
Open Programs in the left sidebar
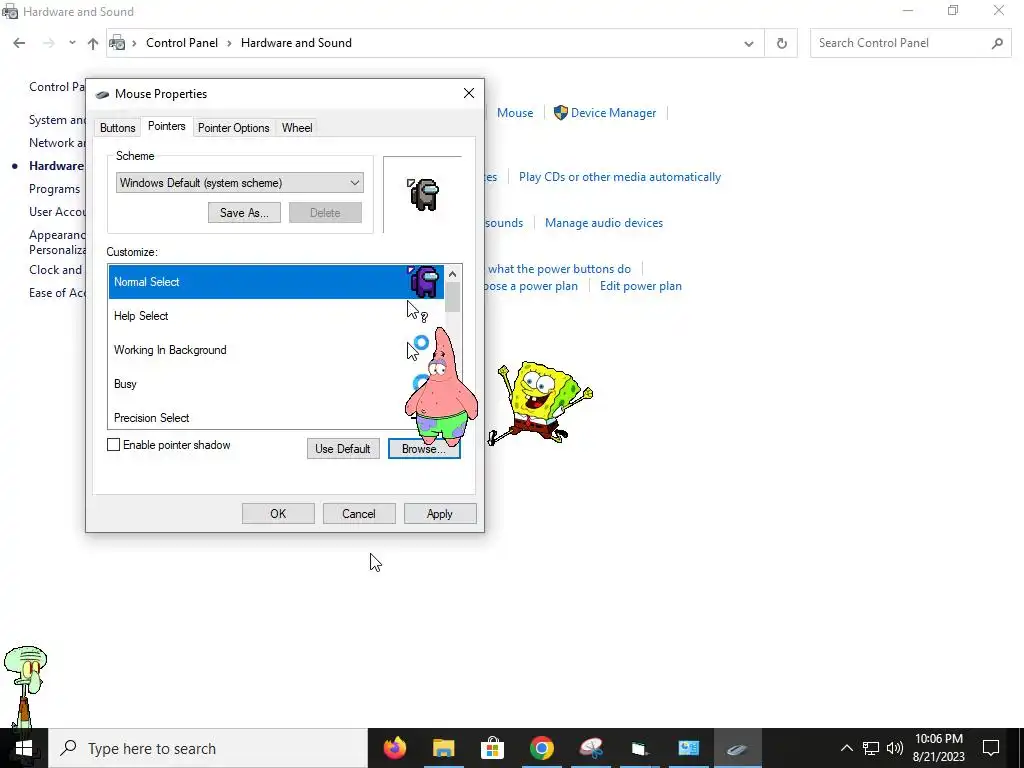(54, 189)
